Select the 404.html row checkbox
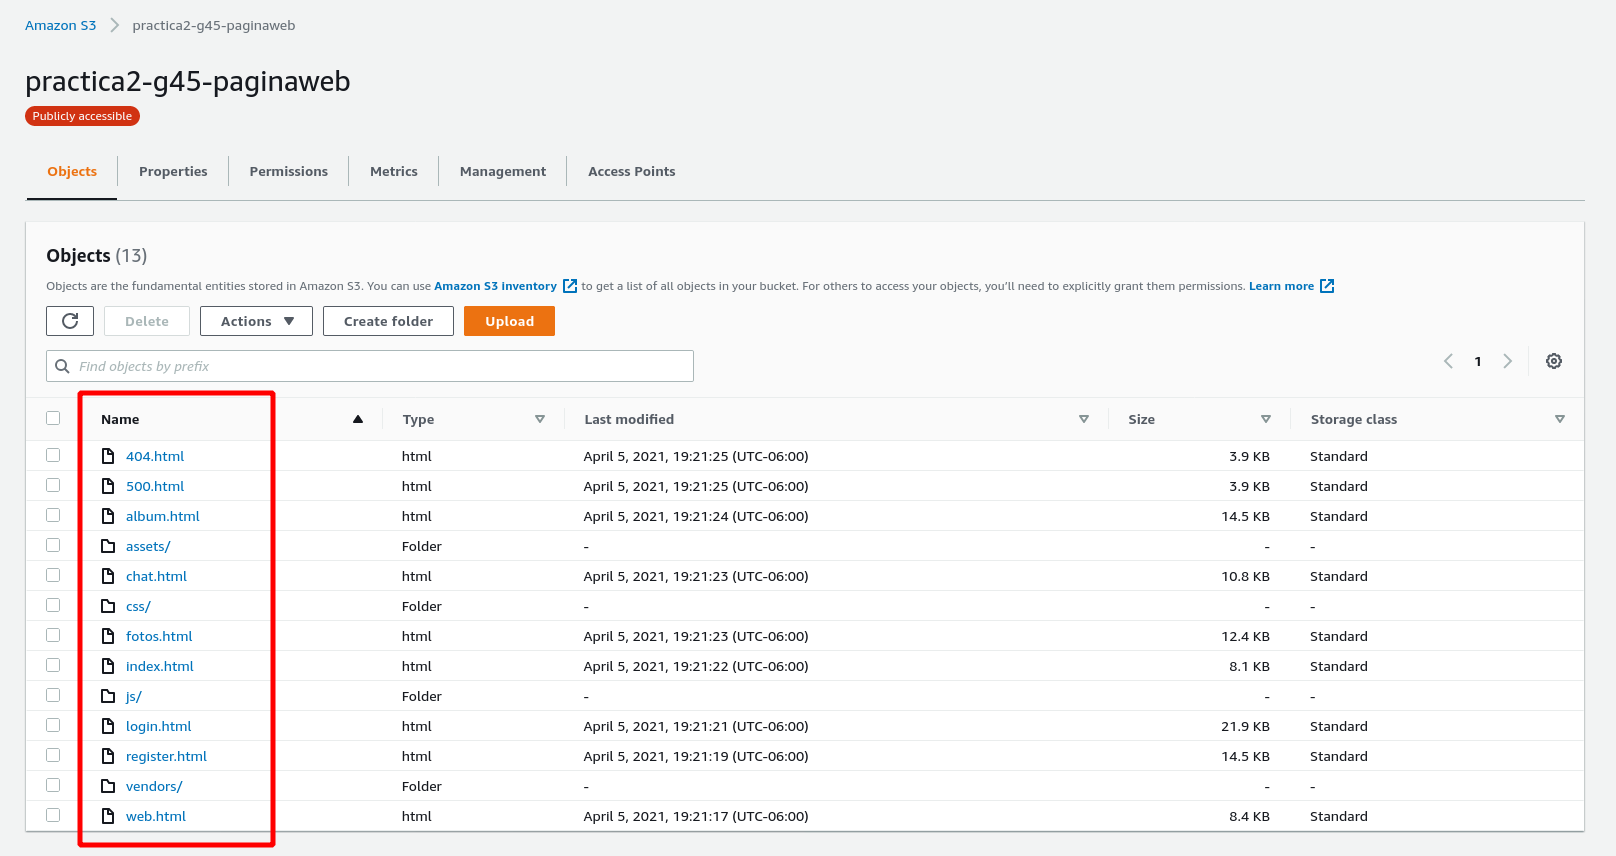 tap(53, 455)
